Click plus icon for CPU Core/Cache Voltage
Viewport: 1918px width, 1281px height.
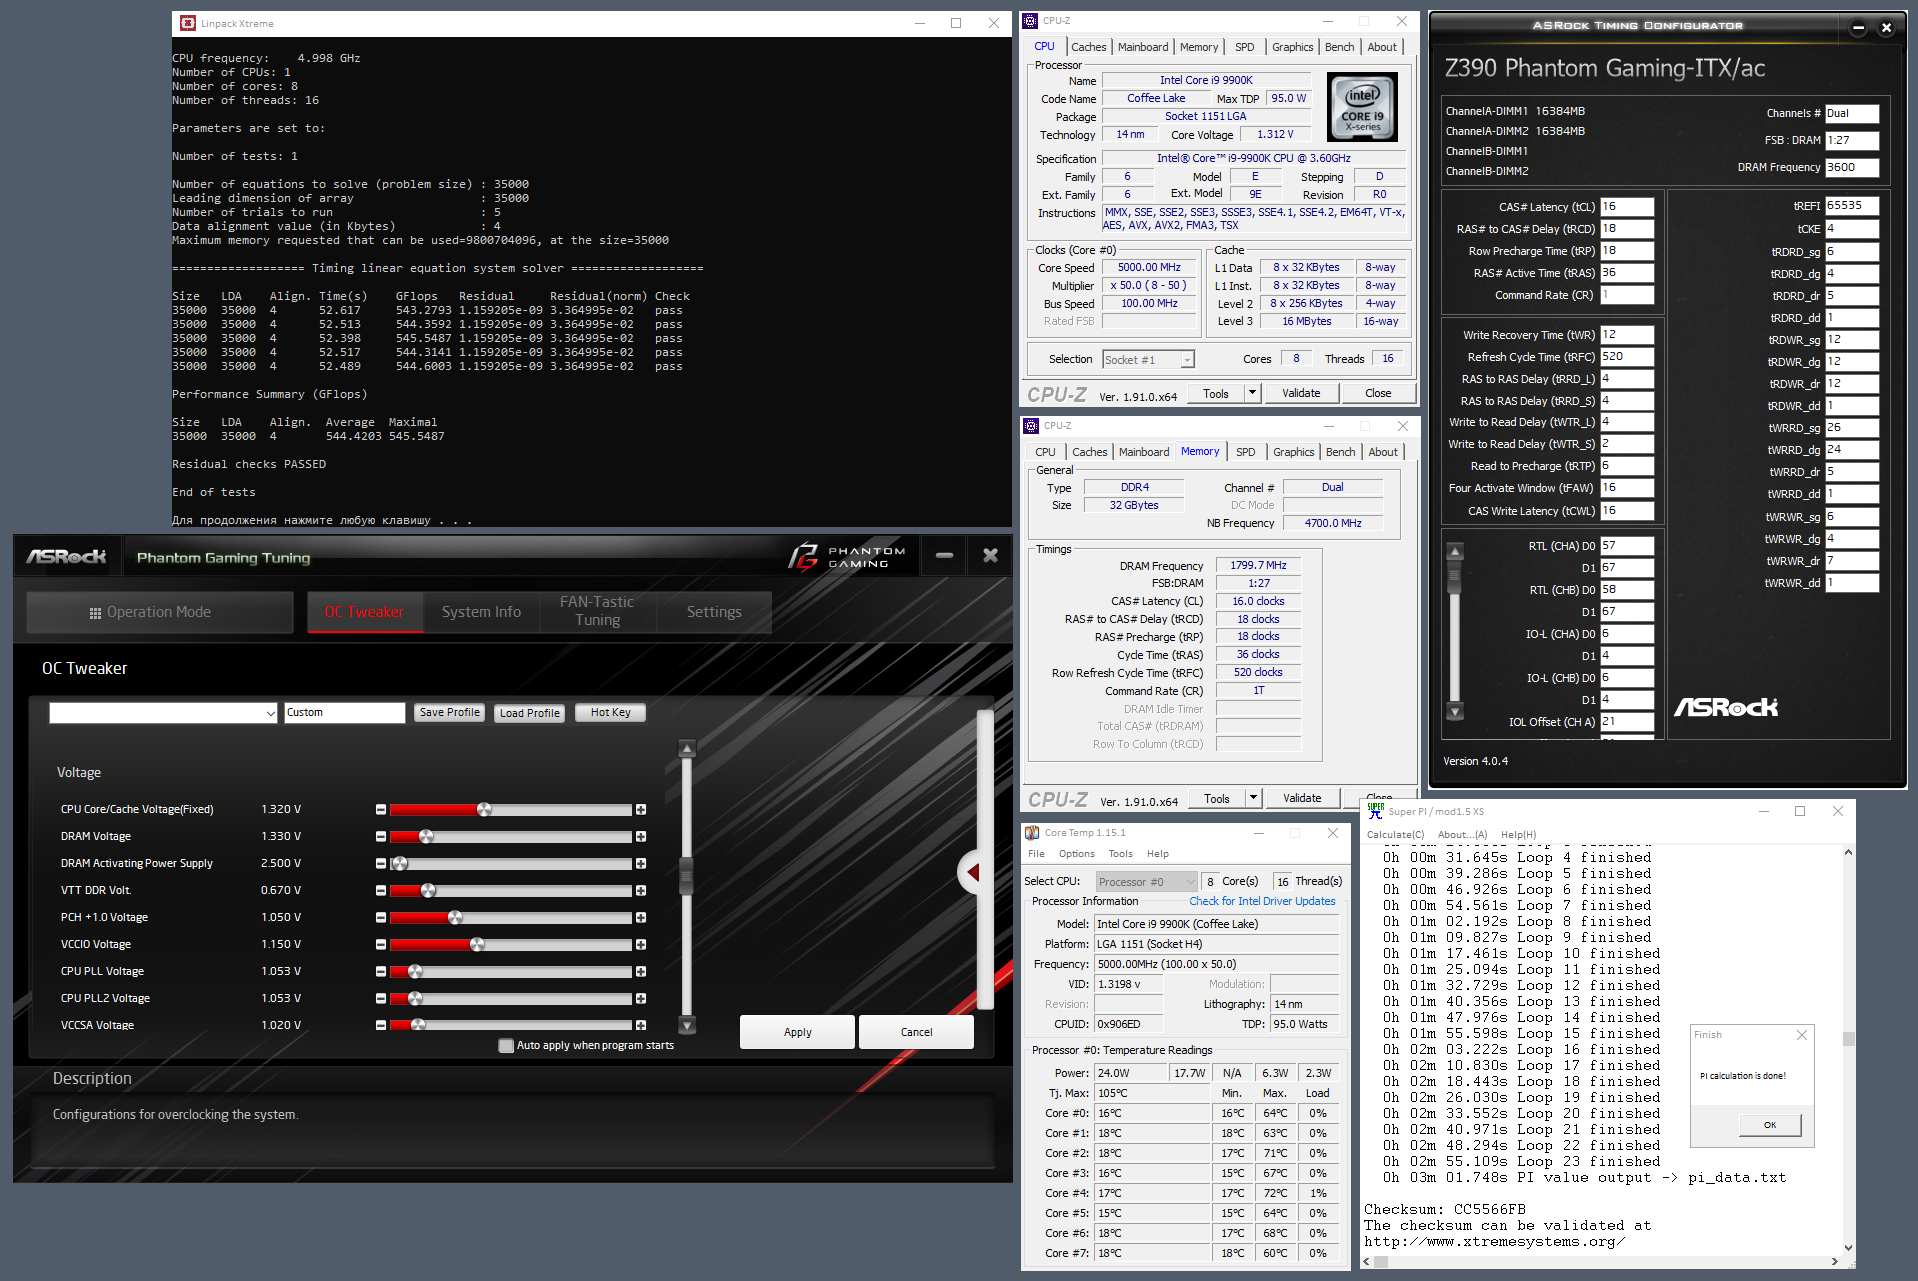[x=641, y=809]
